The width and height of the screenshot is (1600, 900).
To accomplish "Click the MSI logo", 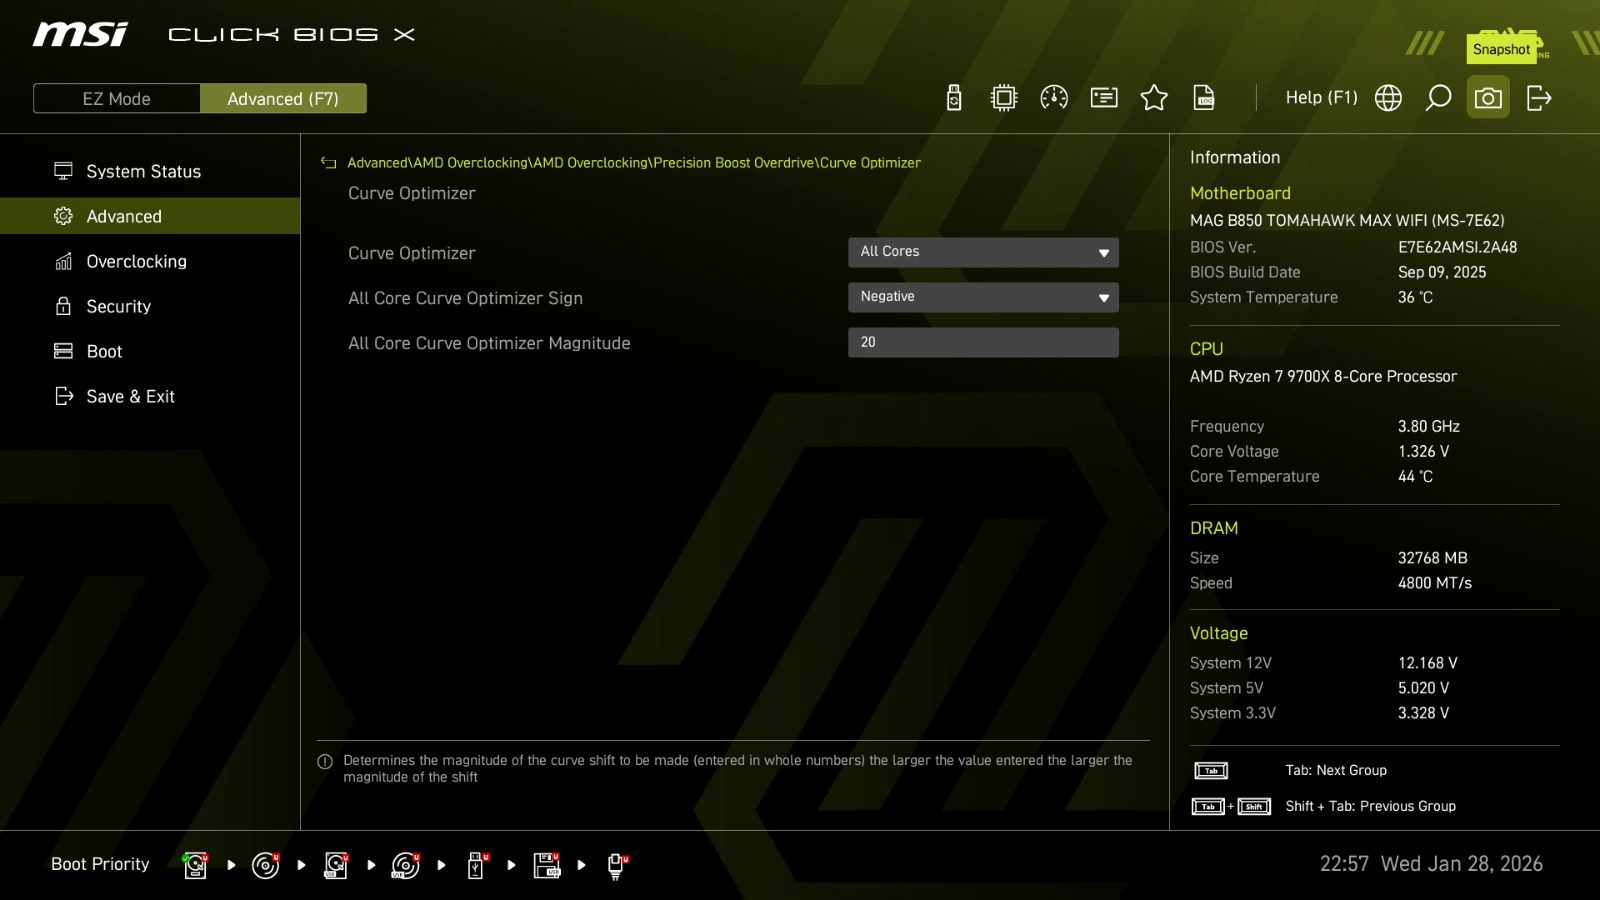I will tap(80, 35).
